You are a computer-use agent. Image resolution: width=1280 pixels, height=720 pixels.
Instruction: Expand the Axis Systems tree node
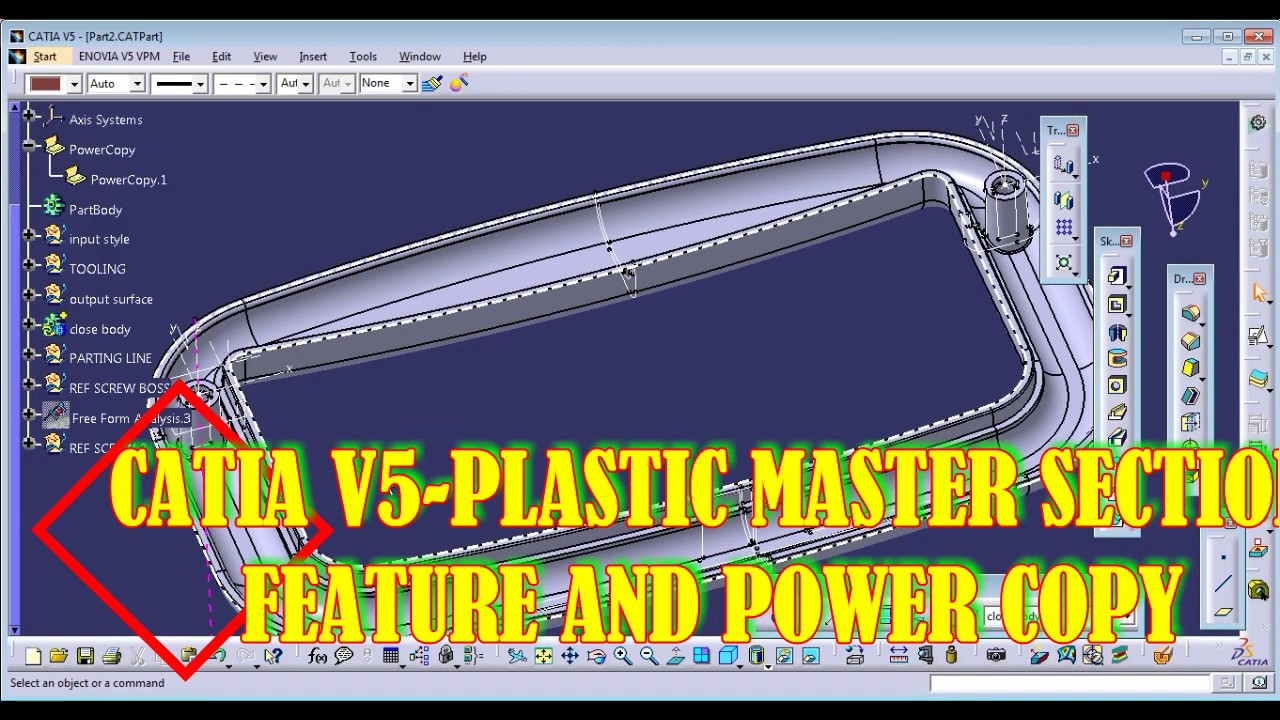click(28, 115)
